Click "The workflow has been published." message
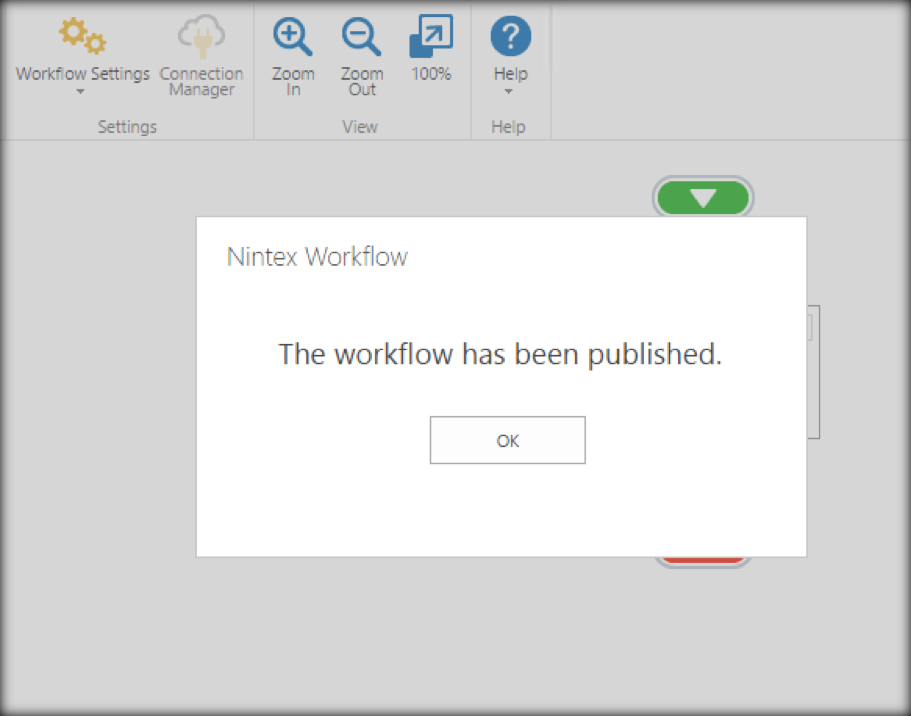 500,354
